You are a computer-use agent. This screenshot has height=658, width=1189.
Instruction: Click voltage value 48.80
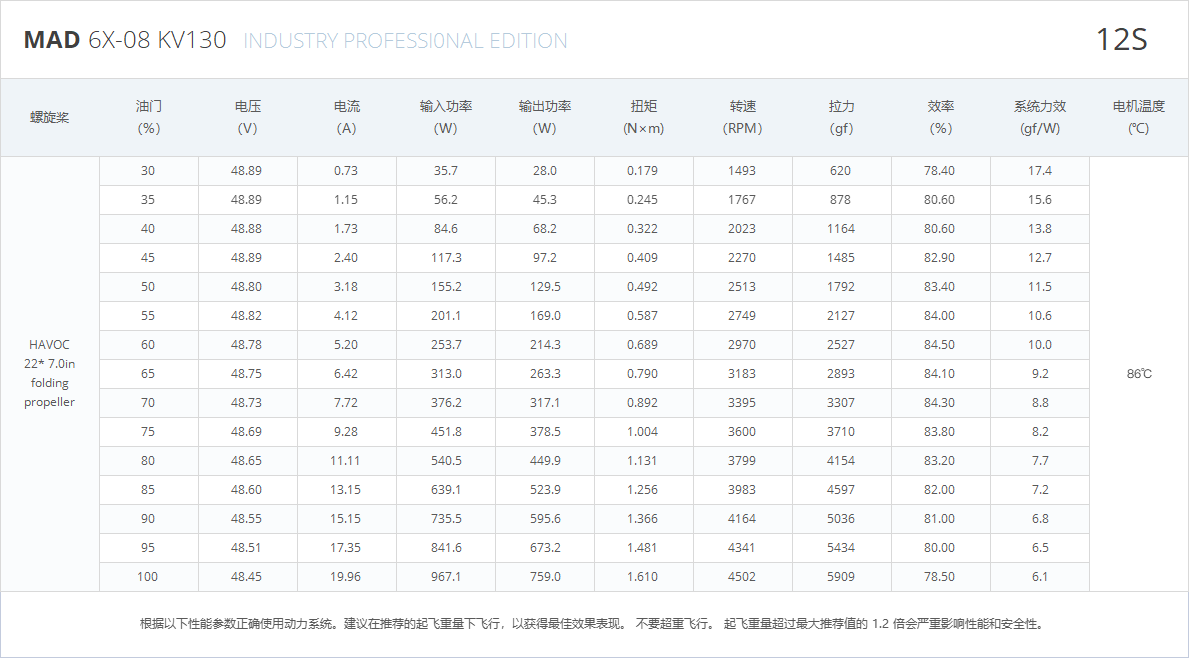click(246, 287)
